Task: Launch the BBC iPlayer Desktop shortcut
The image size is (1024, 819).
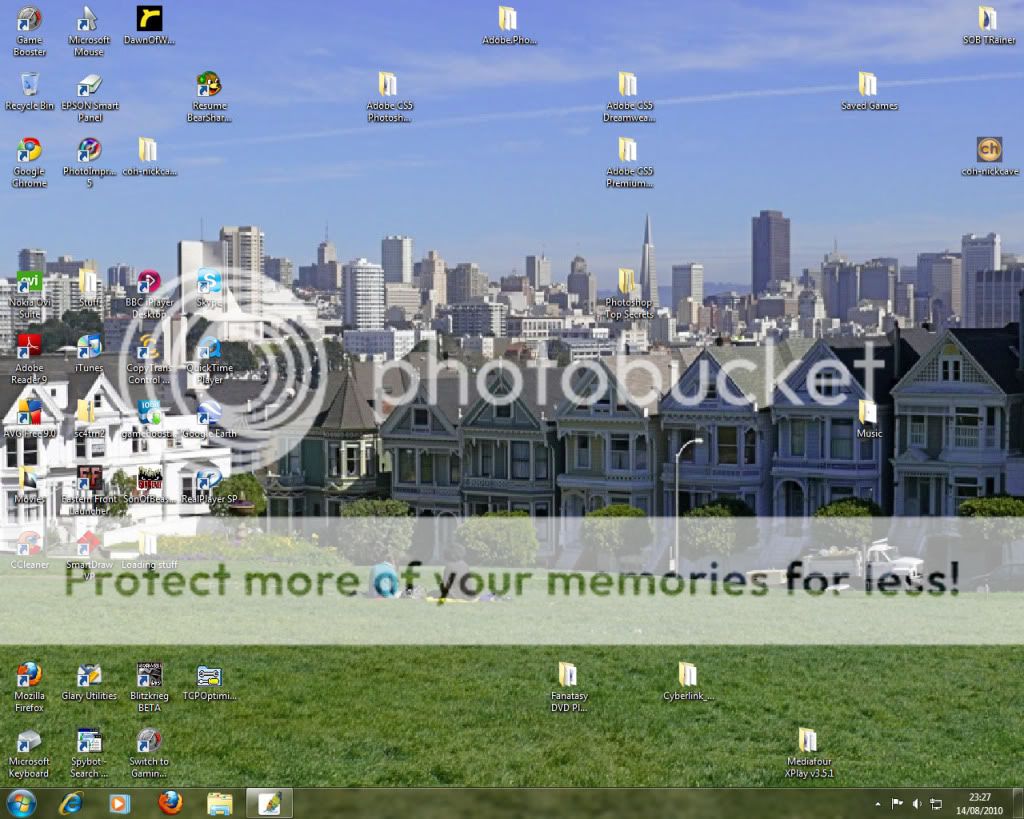Action: [149, 282]
